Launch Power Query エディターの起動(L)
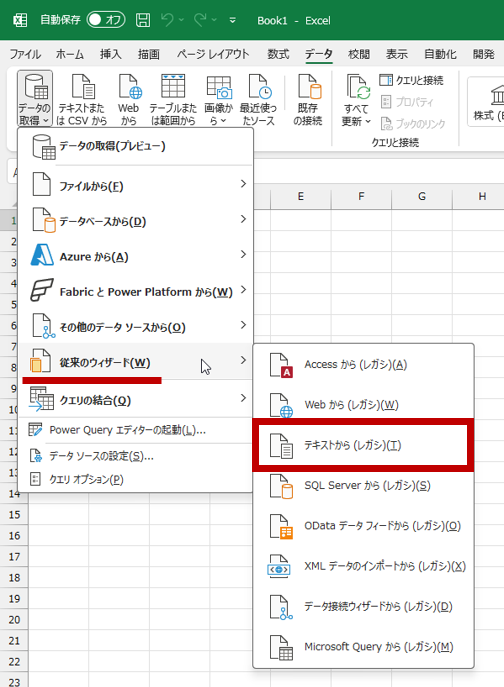504x687 pixels. coord(135,430)
